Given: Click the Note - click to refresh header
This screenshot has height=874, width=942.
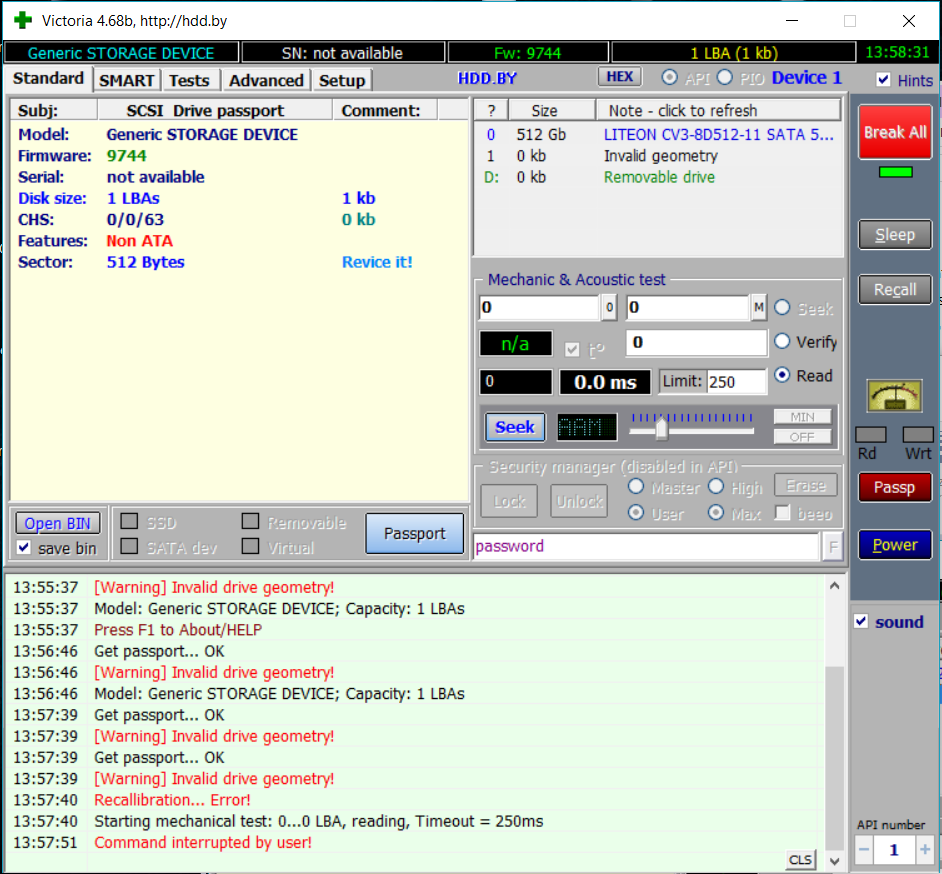Looking at the screenshot, I should [718, 111].
